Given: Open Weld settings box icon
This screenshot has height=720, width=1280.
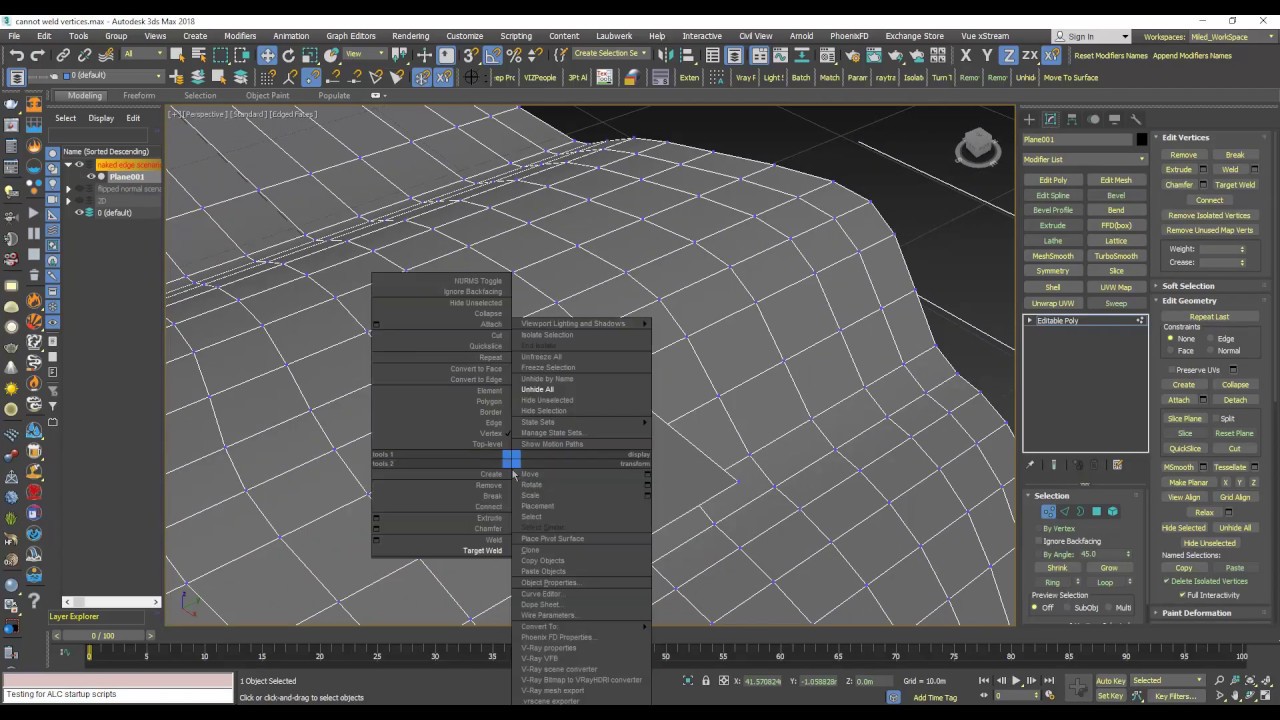Looking at the screenshot, I should click(1255, 170).
